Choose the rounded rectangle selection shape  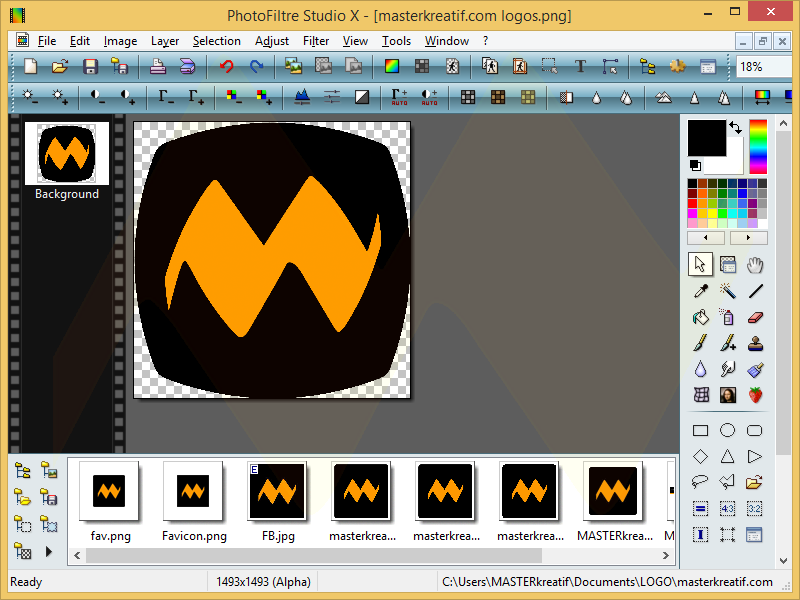tap(755, 431)
